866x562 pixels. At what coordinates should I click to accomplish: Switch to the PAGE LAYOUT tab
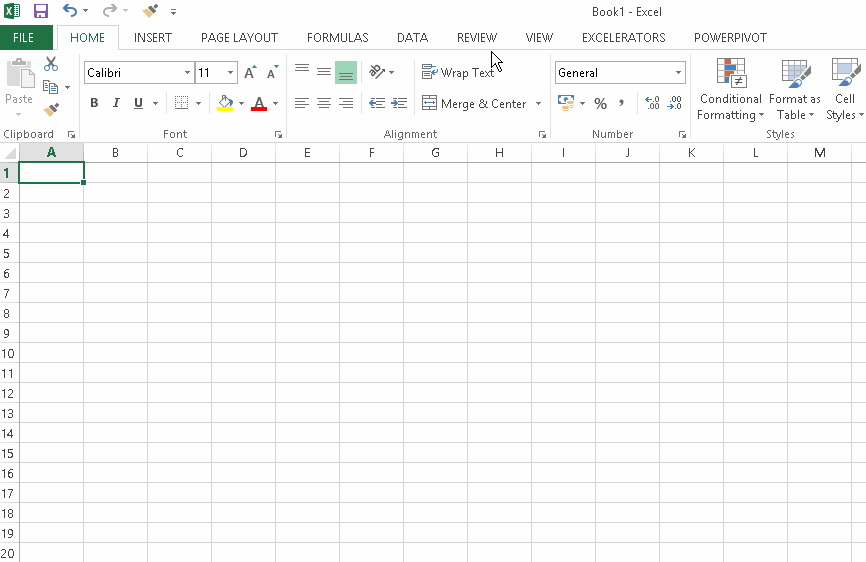point(239,38)
